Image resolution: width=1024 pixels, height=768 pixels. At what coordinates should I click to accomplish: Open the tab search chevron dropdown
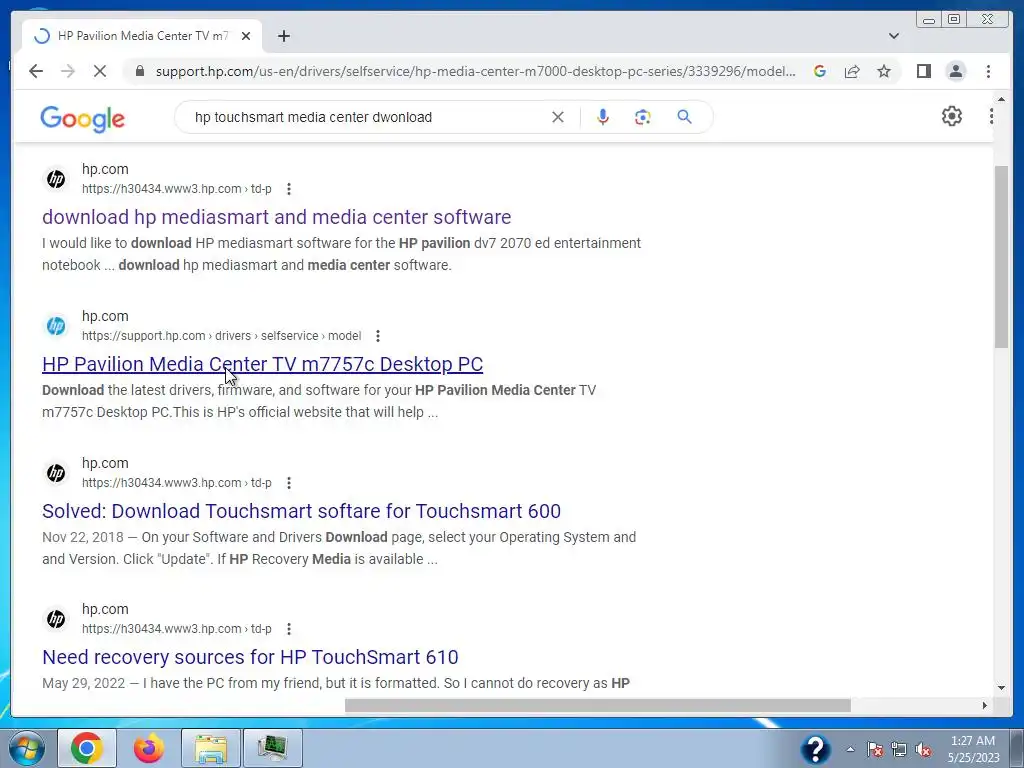(894, 37)
